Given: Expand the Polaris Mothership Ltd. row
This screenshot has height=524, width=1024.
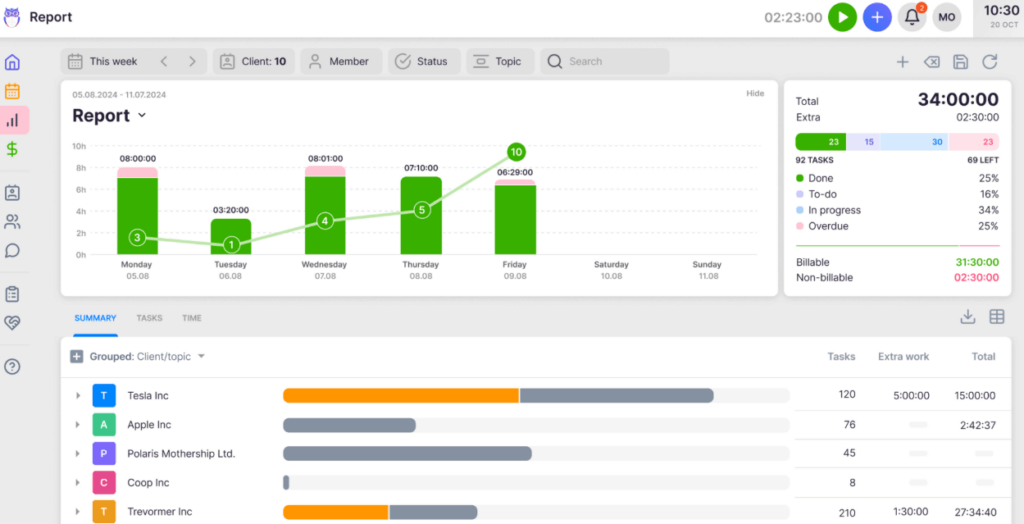Looking at the screenshot, I should (x=78, y=454).
